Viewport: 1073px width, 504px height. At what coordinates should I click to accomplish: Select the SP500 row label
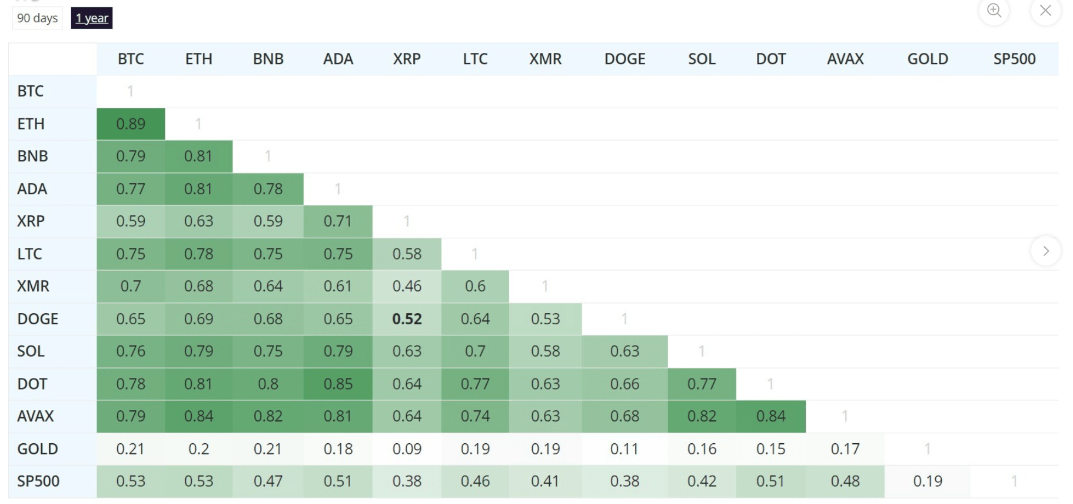53,481
